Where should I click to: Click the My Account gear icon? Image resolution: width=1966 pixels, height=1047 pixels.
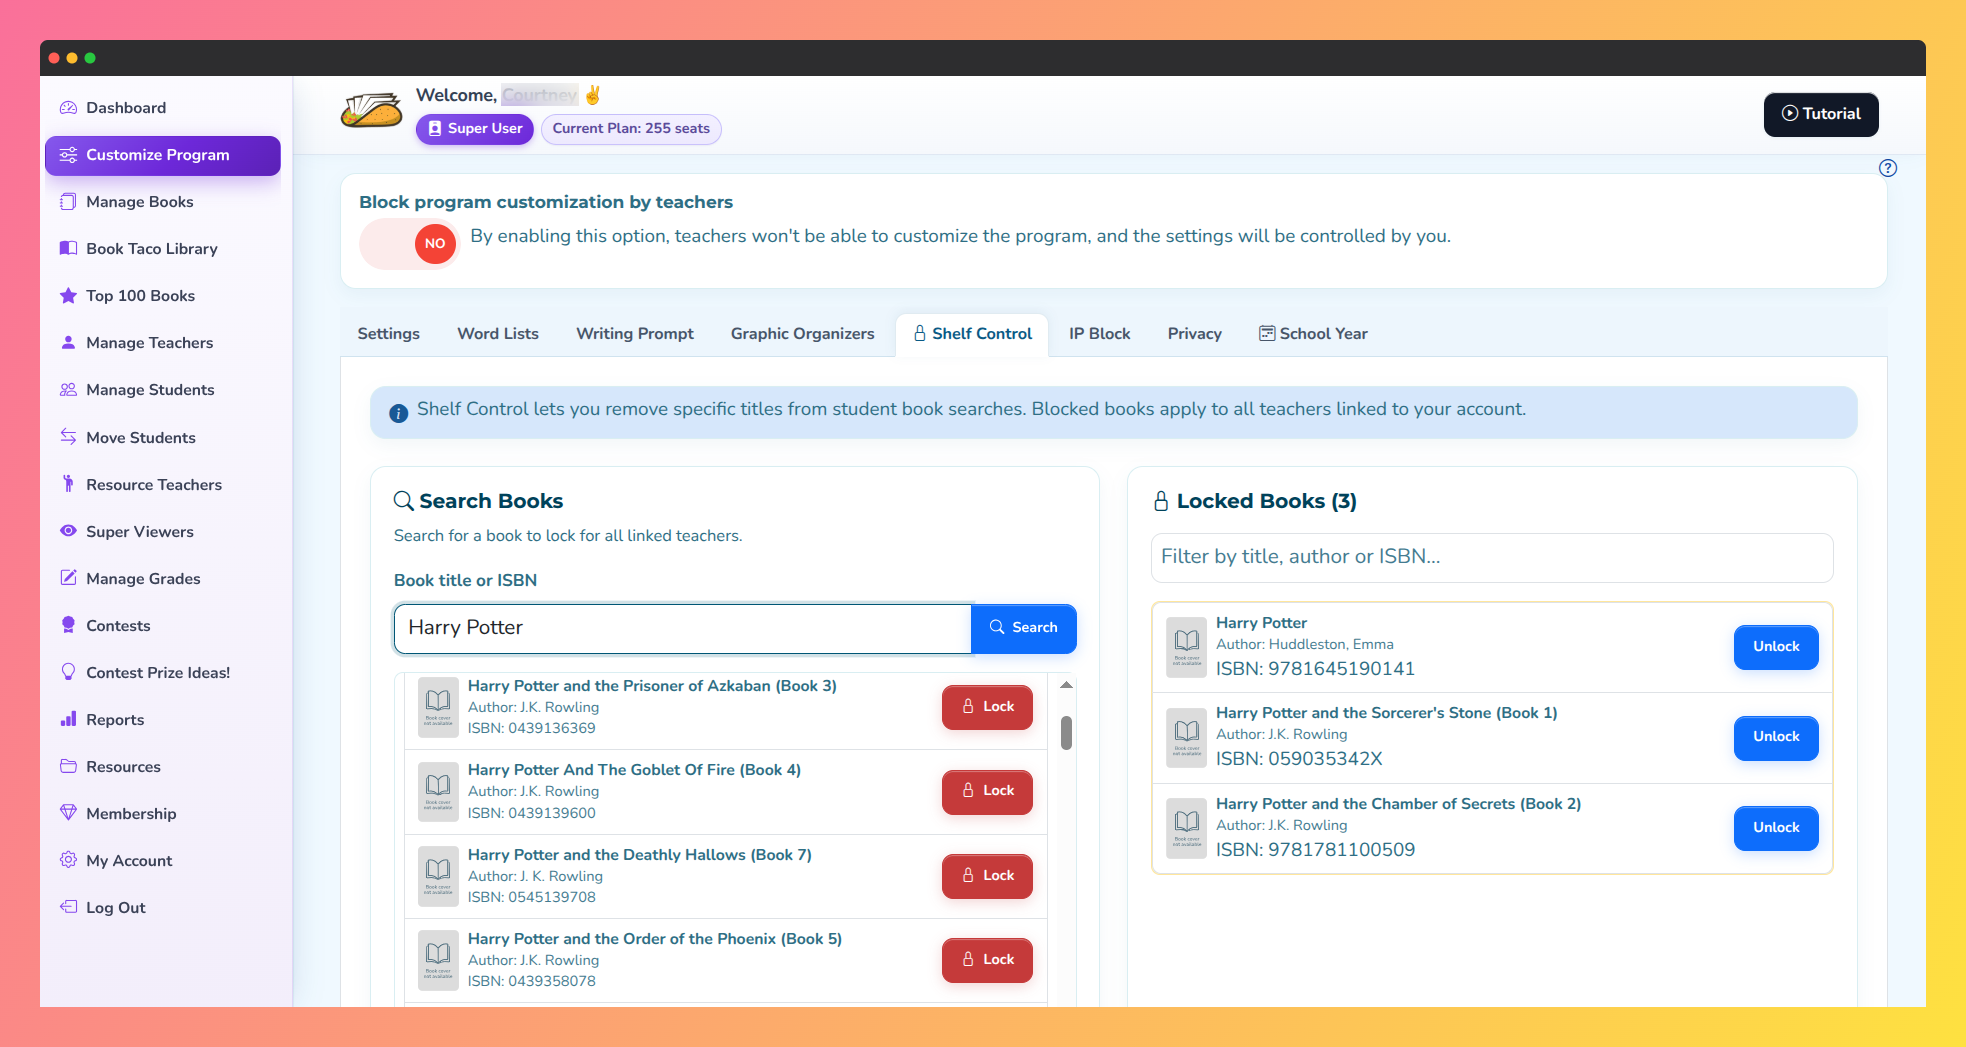tap(68, 860)
